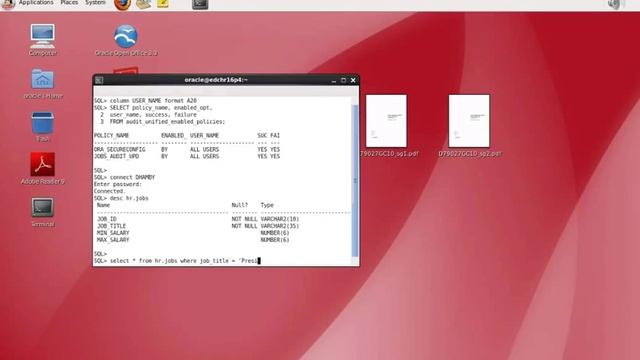640x360 pixels.
Task: Open the oracle's Home folder icon
Action: [43, 84]
